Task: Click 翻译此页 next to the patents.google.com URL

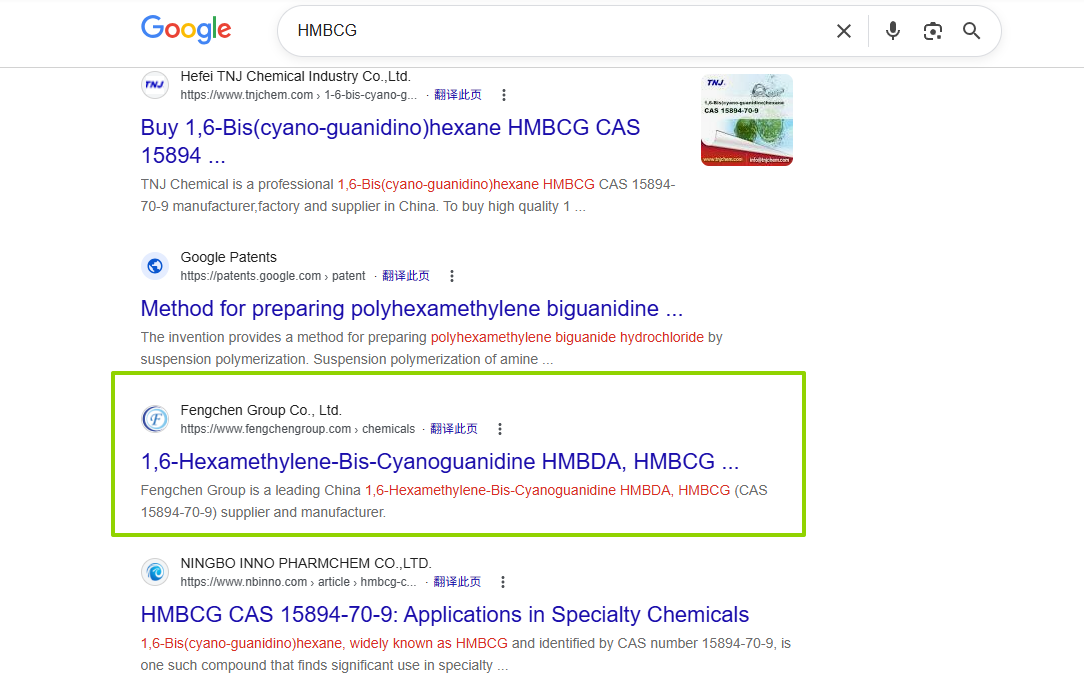Action: tap(406, 276)
